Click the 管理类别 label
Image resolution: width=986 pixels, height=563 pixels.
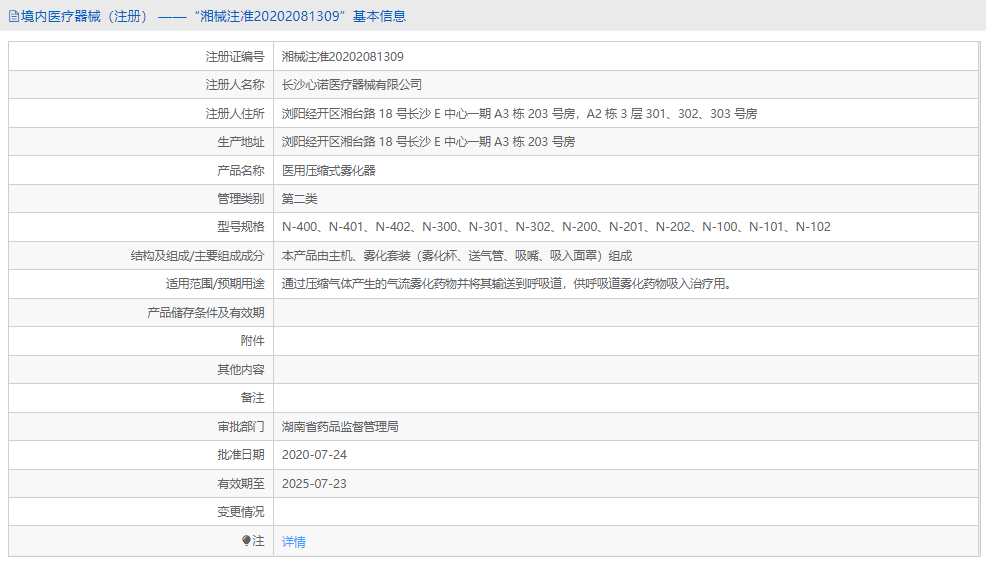241,199
